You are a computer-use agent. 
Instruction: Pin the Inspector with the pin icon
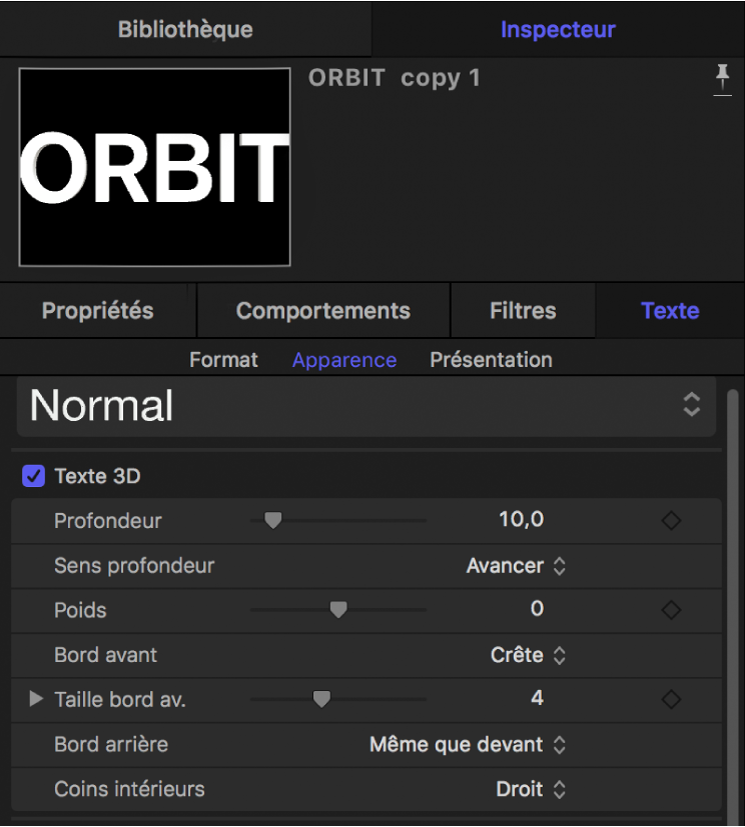point(722,79)
